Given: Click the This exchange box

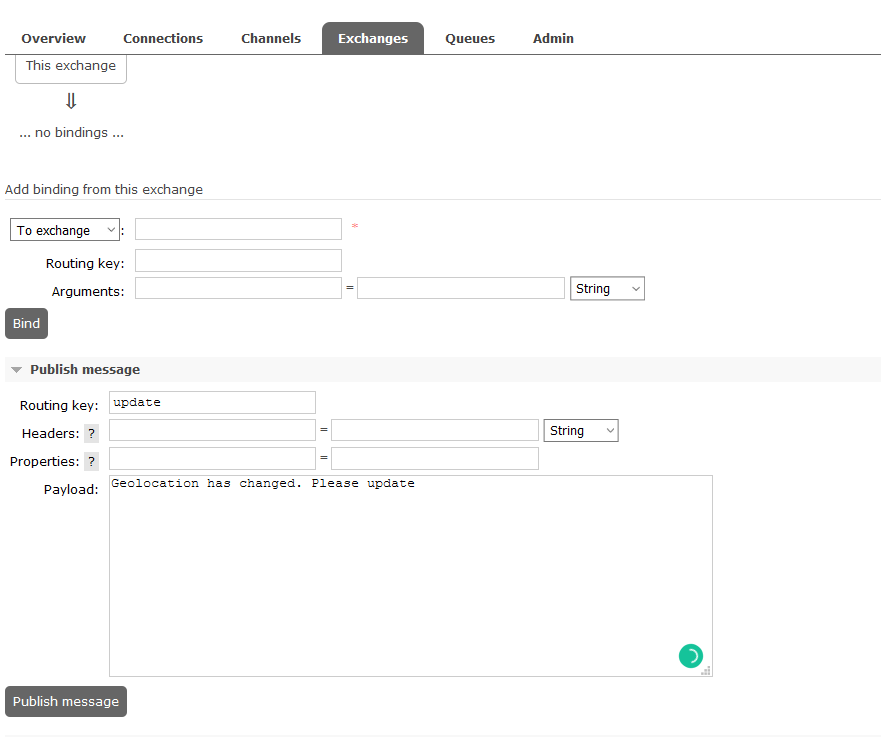Looking at the screenshot, I should click(71, 66).
